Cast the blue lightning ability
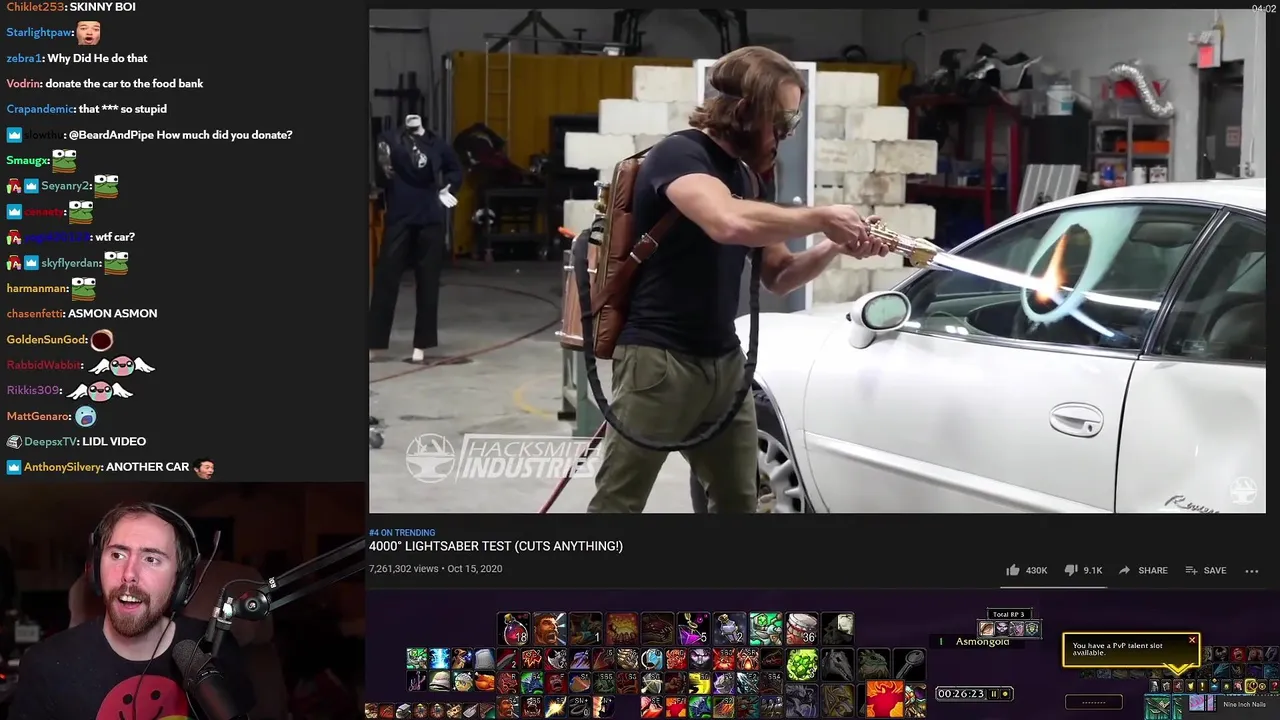The height and width of the screenshot is (720, 1280). (x=440, y=658)
